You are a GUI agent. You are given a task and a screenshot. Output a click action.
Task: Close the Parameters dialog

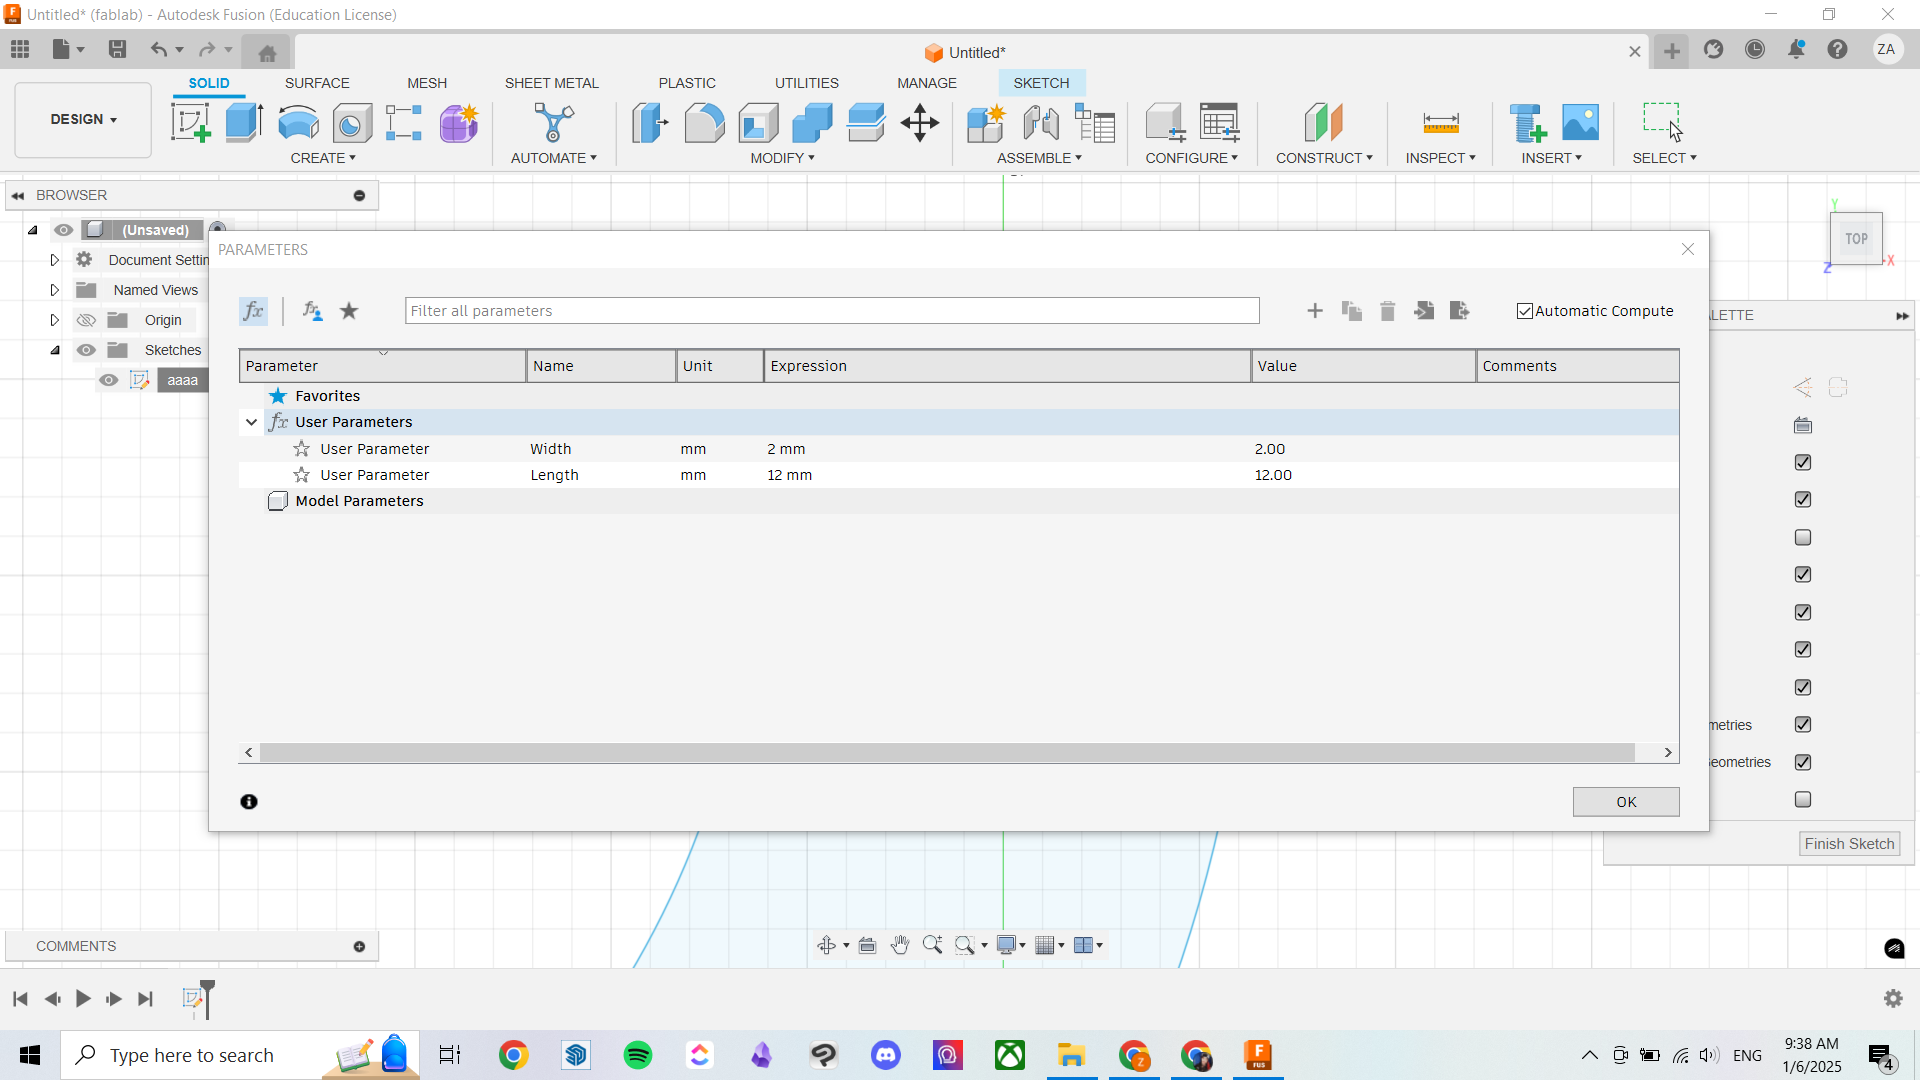(x=1688, y=249)
